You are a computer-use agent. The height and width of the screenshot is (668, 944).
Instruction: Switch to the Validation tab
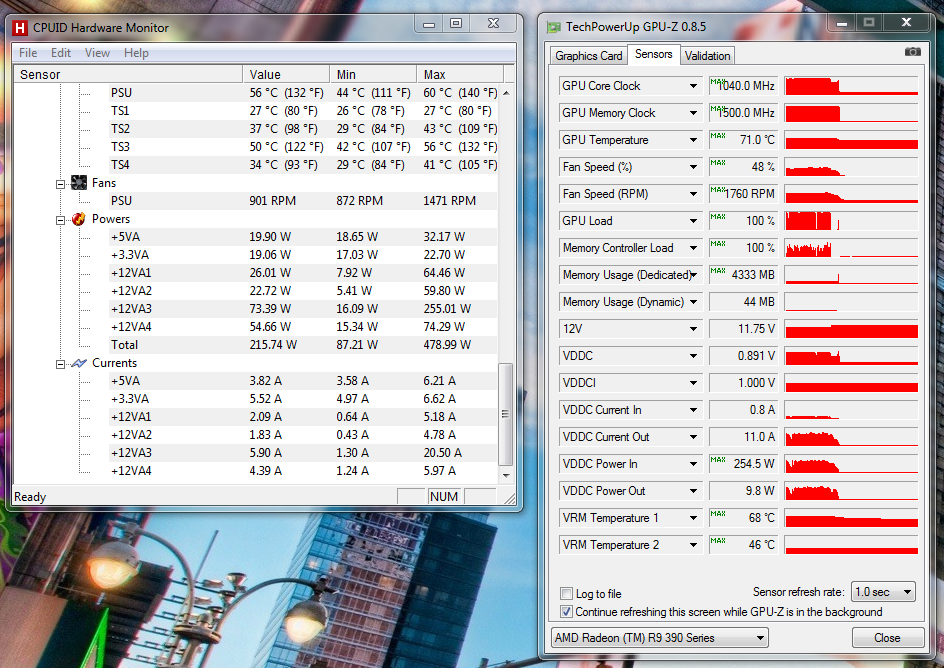tap(707, 56)
